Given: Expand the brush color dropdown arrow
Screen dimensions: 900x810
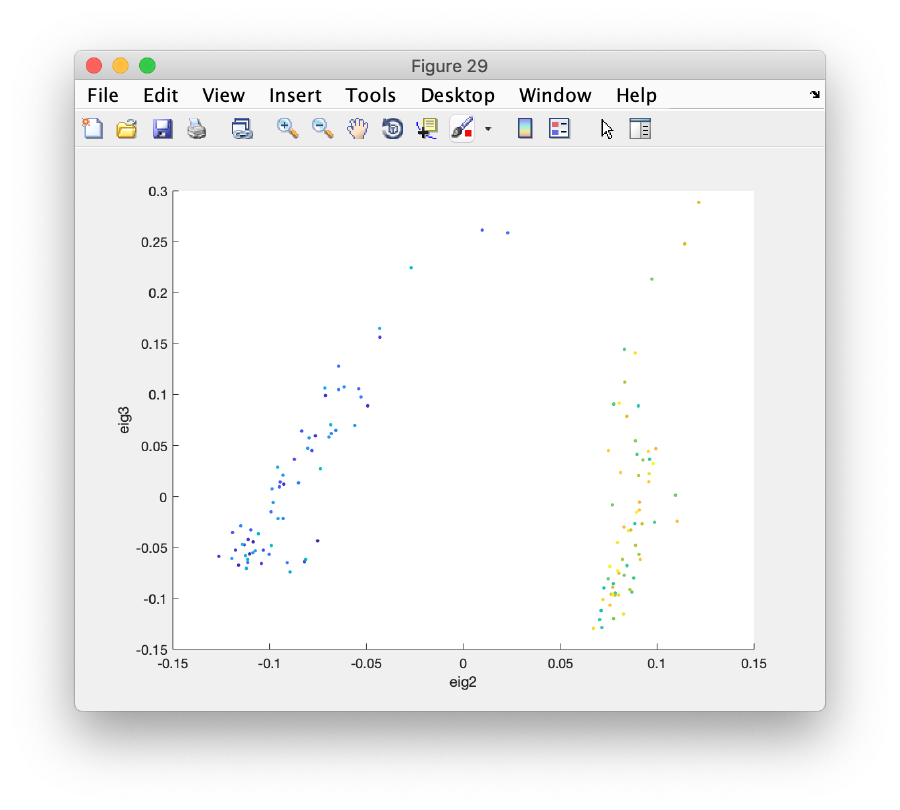Looking at the screenshot, I should click(488, 129).
